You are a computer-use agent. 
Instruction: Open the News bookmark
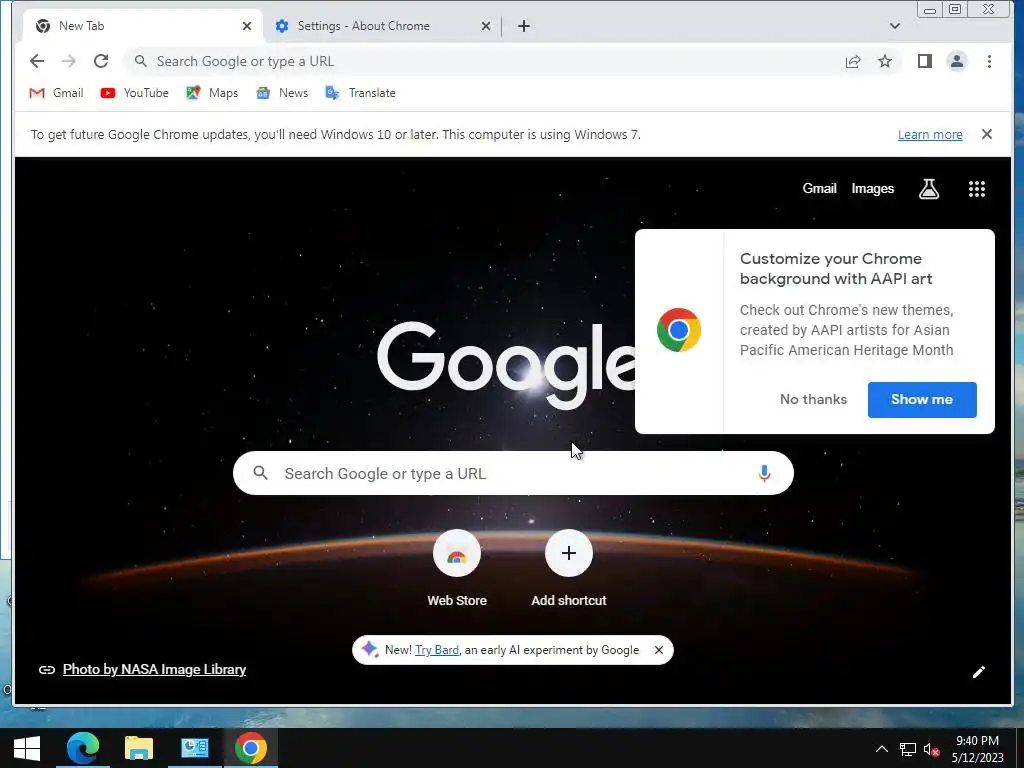pyautogui.click(x=282, y=93)
